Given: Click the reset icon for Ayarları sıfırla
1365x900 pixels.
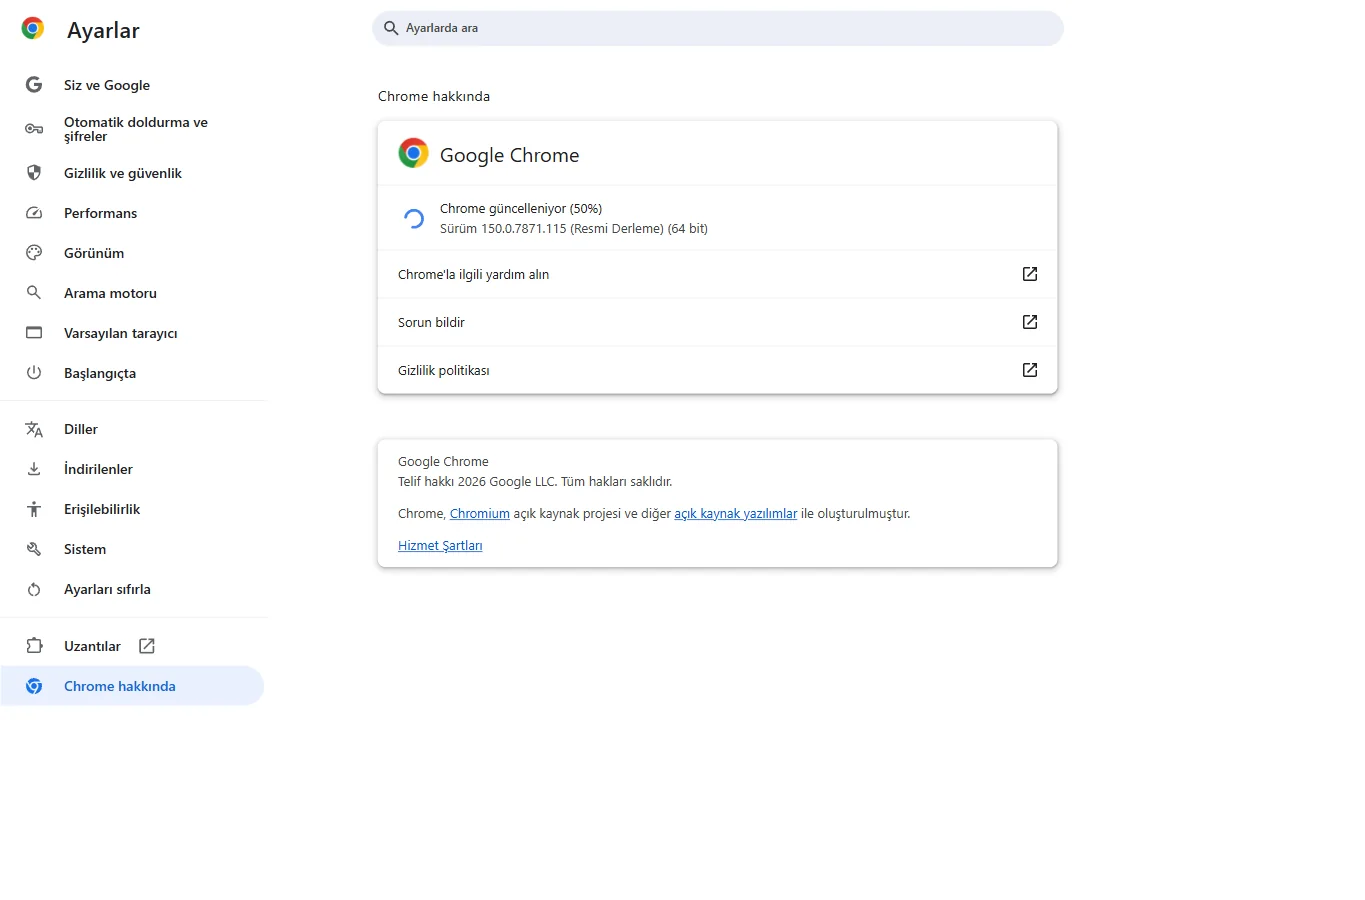Looking at the screenshot, I should (34, 589).
